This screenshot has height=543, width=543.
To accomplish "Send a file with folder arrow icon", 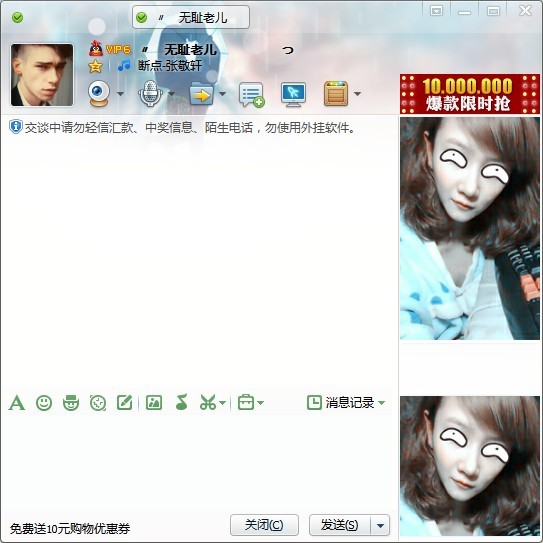I will click(202, 94).
